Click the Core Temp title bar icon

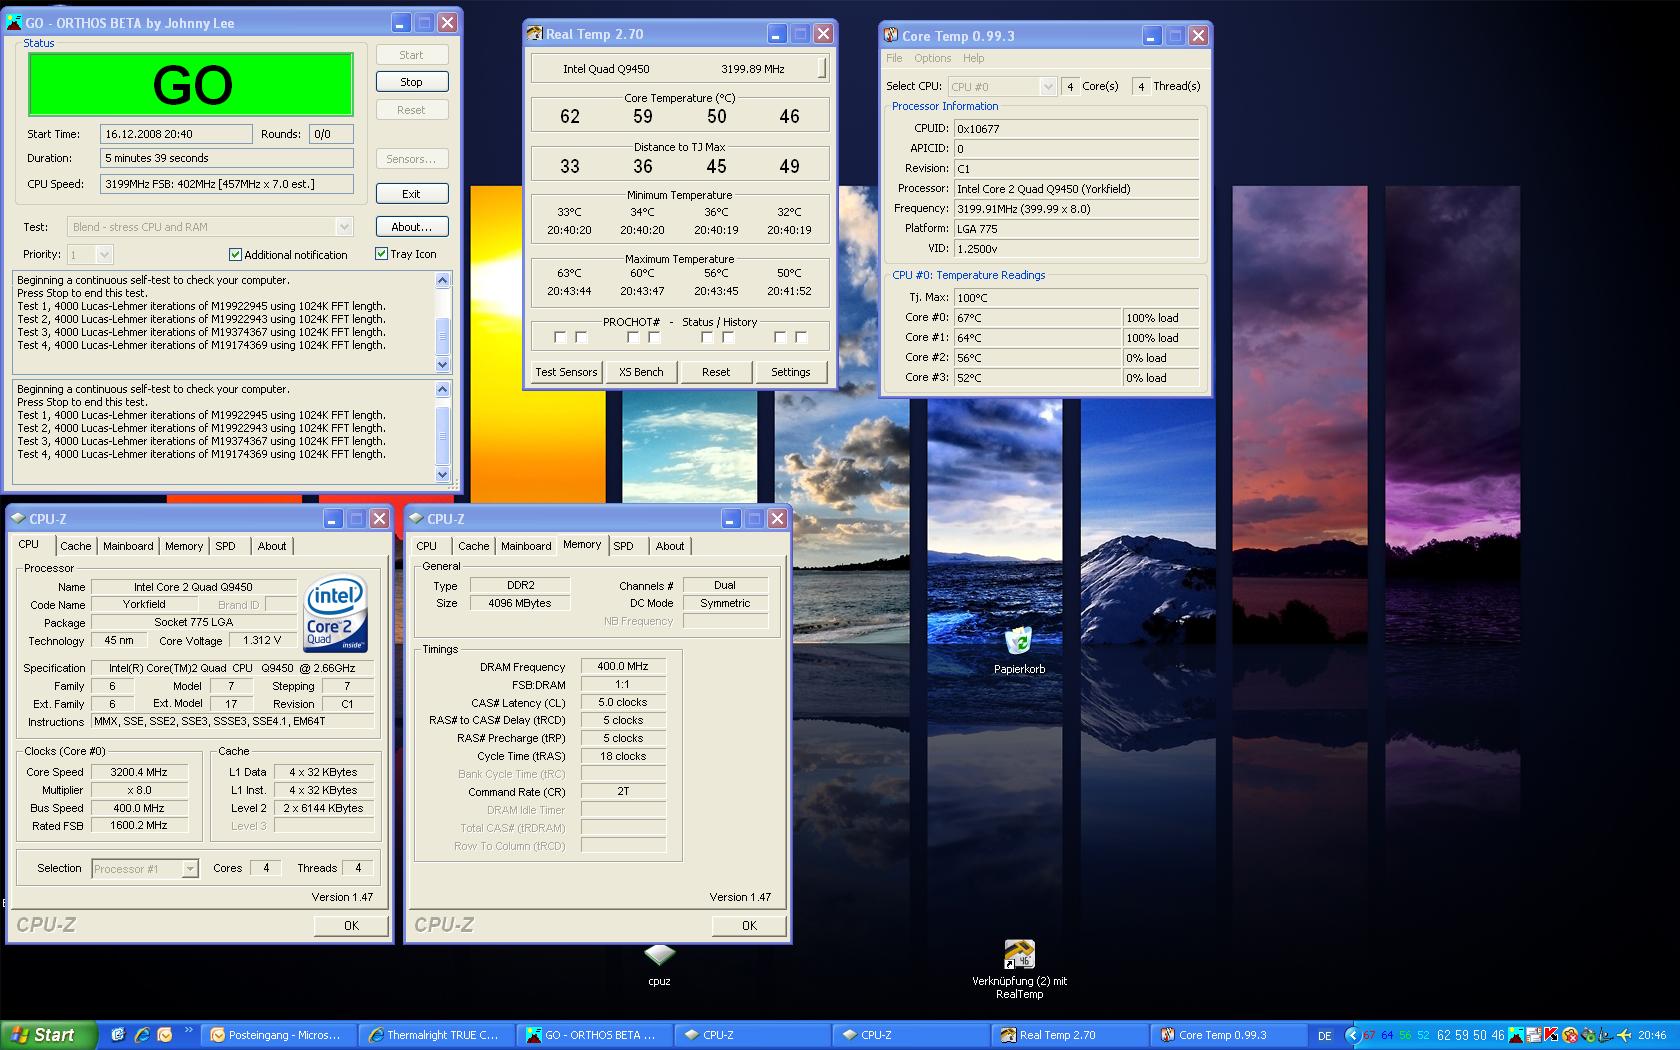(x=890, y=35)
